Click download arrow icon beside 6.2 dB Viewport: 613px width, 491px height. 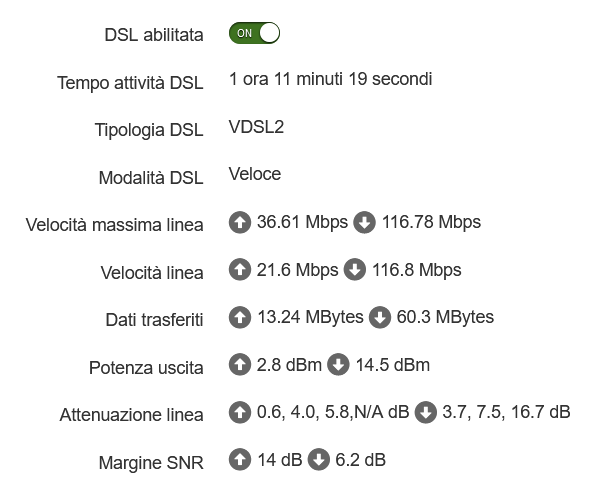click(x=319, y=460)
